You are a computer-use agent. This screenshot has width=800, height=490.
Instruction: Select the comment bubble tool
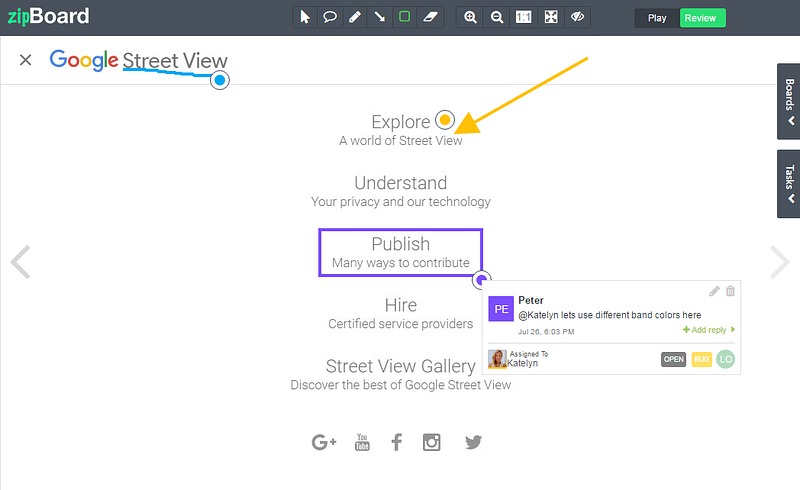pyautogui.click(x=330, y=17)
